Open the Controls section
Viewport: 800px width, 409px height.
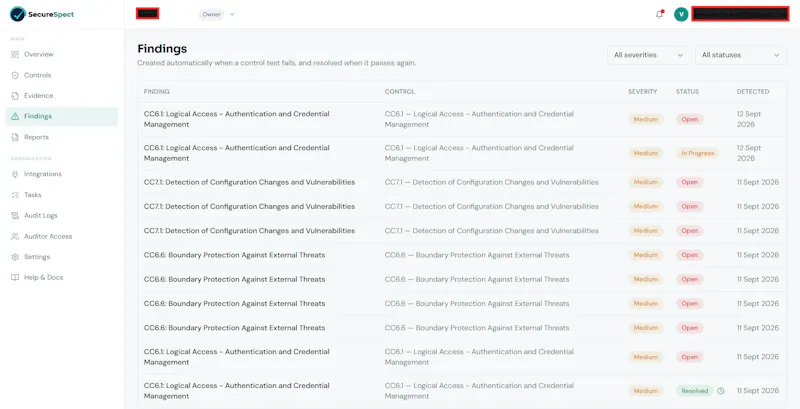61,75
